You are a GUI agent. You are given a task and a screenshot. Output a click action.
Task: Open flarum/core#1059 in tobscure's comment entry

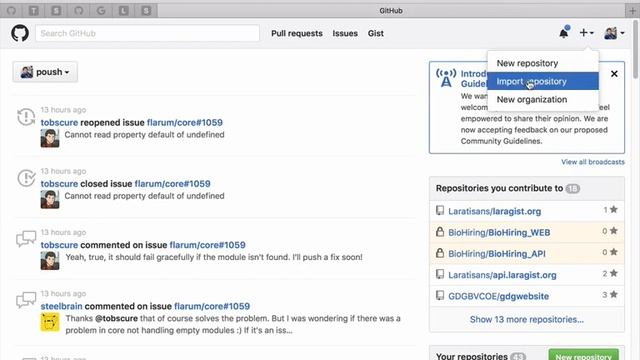pos(207,245)
